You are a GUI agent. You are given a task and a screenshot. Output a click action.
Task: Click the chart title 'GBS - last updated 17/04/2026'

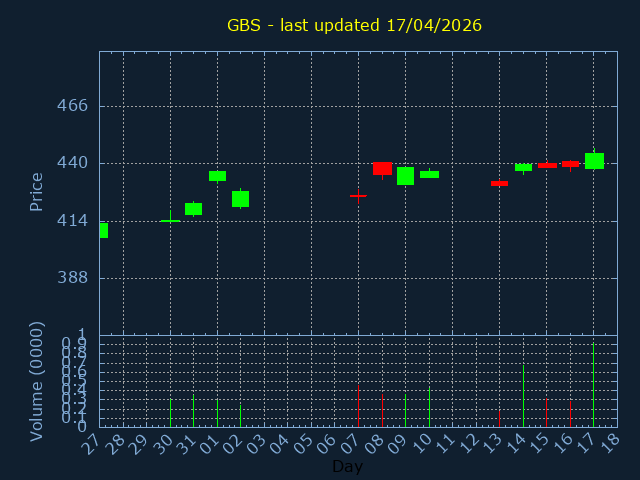pyautogui.click(x=354, y=25)
